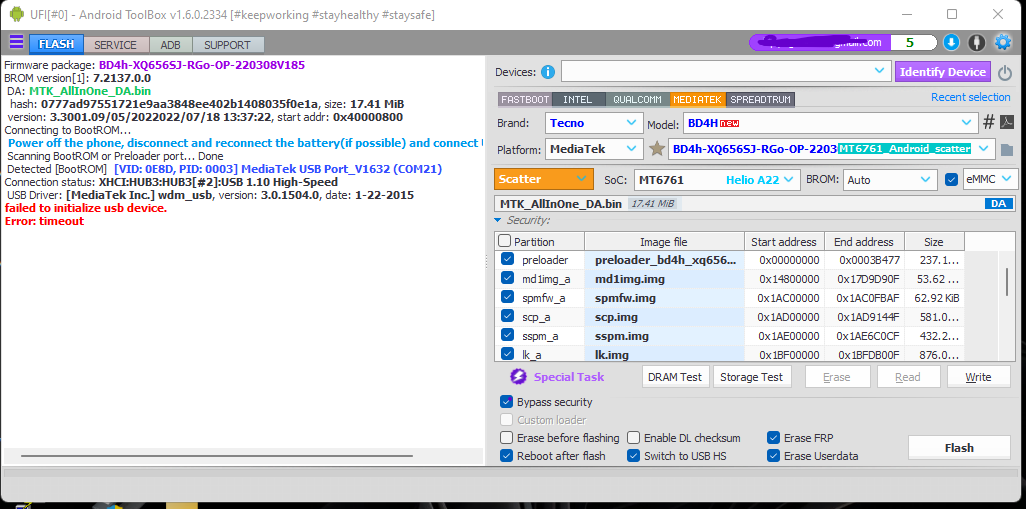Click the browse folder icon beside scatter
Viewport: 1026px width, 509px height.
point(1007,150)
